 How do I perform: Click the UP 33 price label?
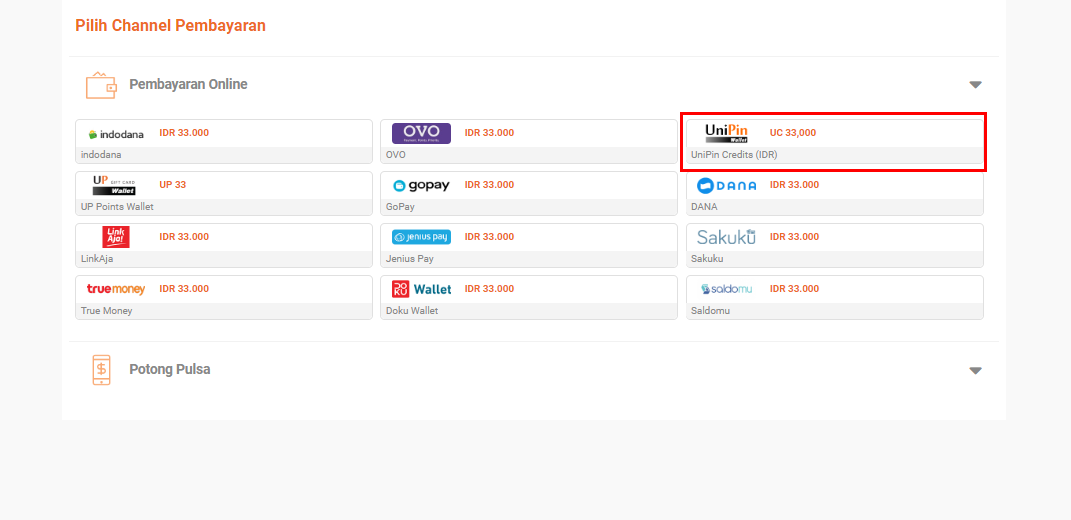(173, 184)
